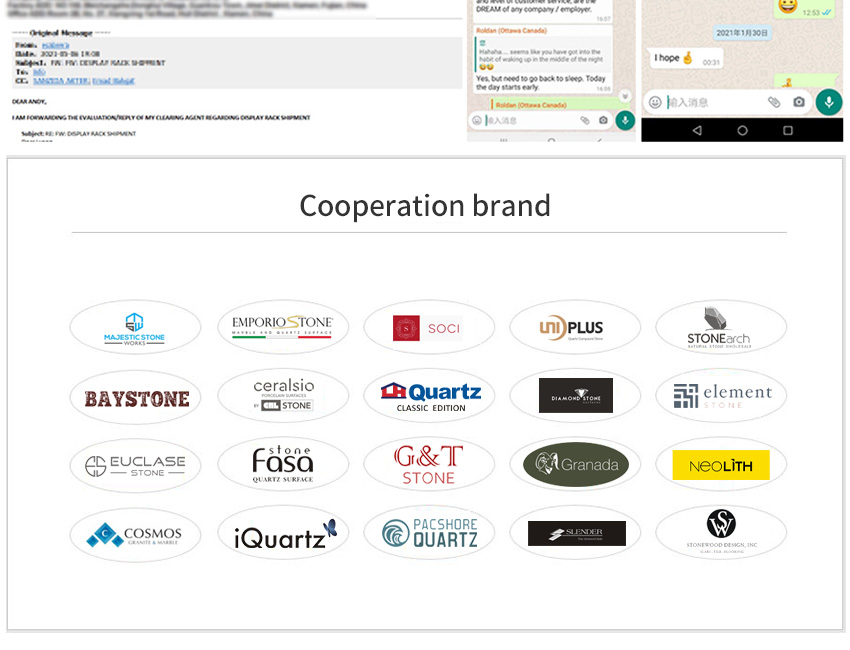Viewport: 850px width, 650px height.
Task: Select the Stonewood Design Inc logo
Action: pos(721,533)
